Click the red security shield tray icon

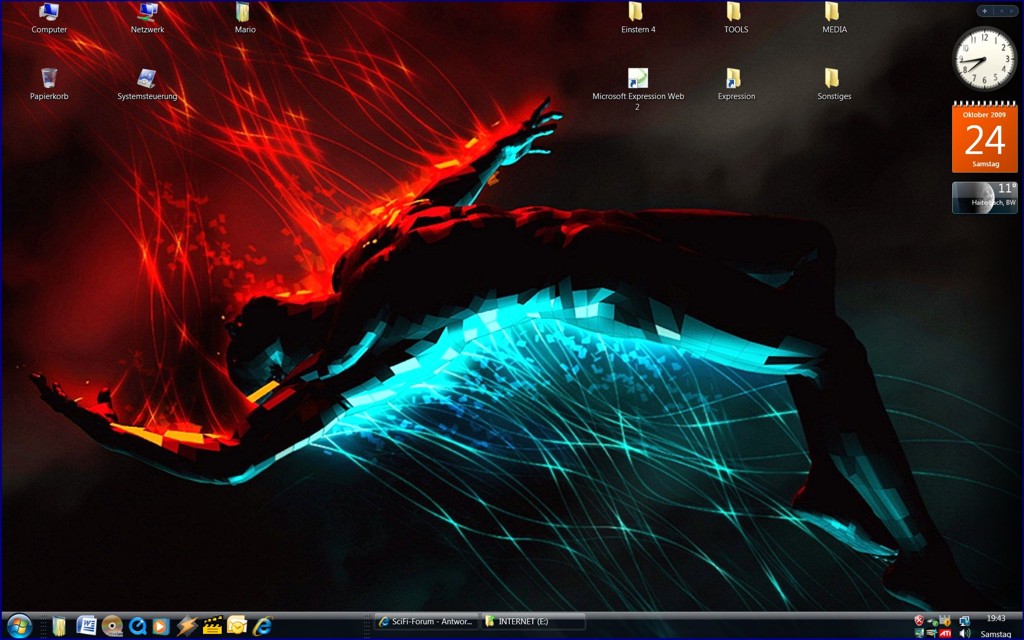click(919, 620)
